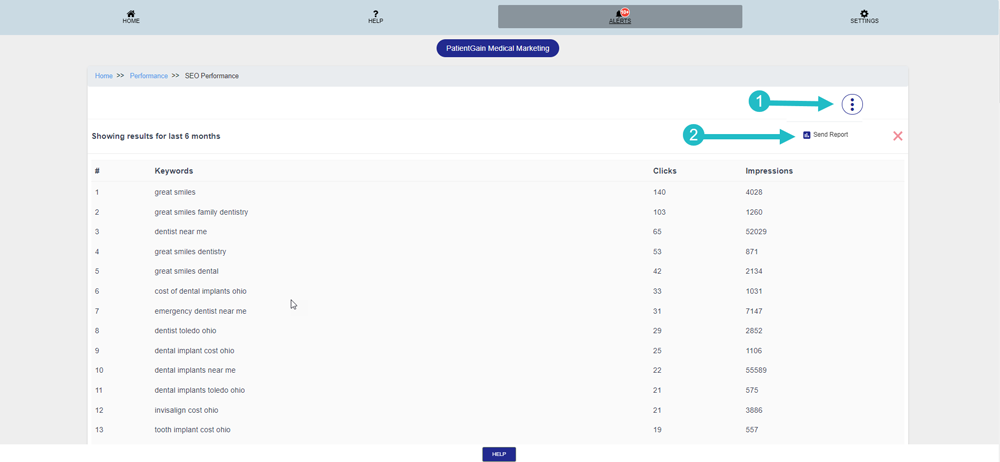Click the impressions value 7147
Screen dimensions: 1000x462
[x=754, y=311]
